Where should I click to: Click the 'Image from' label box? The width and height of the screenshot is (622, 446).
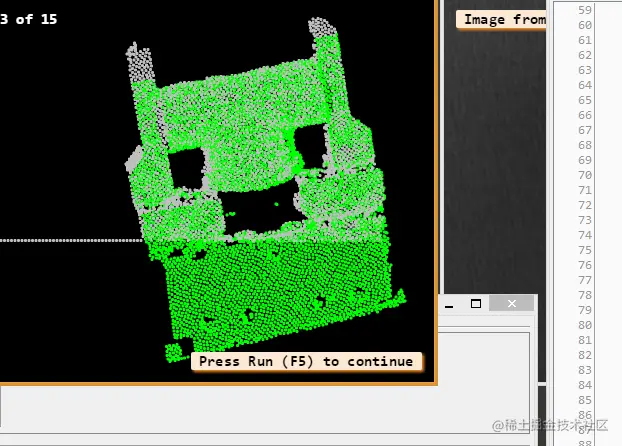(x=501, y=19)
